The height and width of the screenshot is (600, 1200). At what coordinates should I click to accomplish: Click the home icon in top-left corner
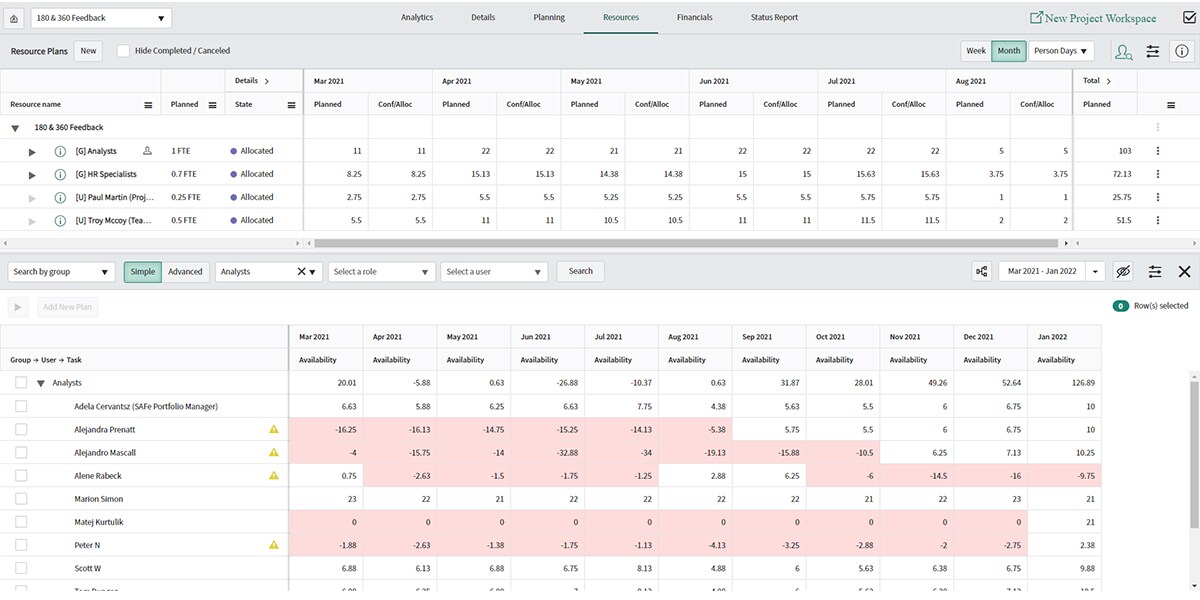(x=14, y=18)
